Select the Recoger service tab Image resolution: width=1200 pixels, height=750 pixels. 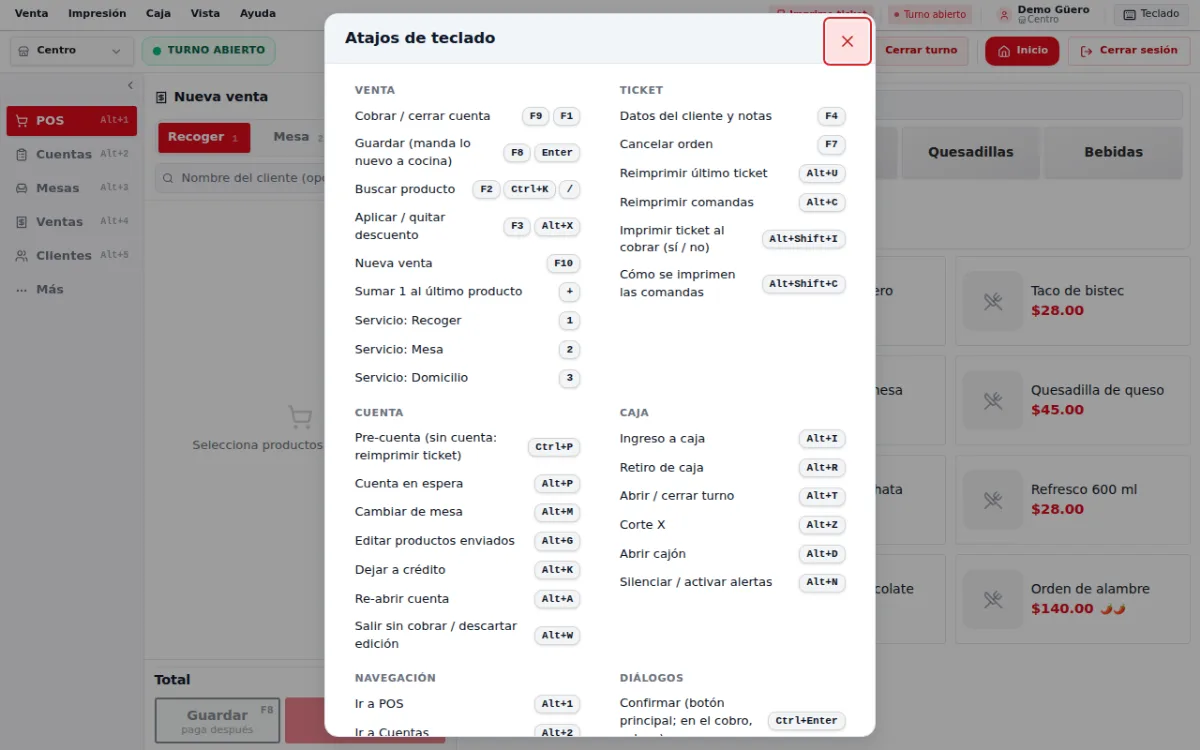pyautogui.click(x=204, y=138)
